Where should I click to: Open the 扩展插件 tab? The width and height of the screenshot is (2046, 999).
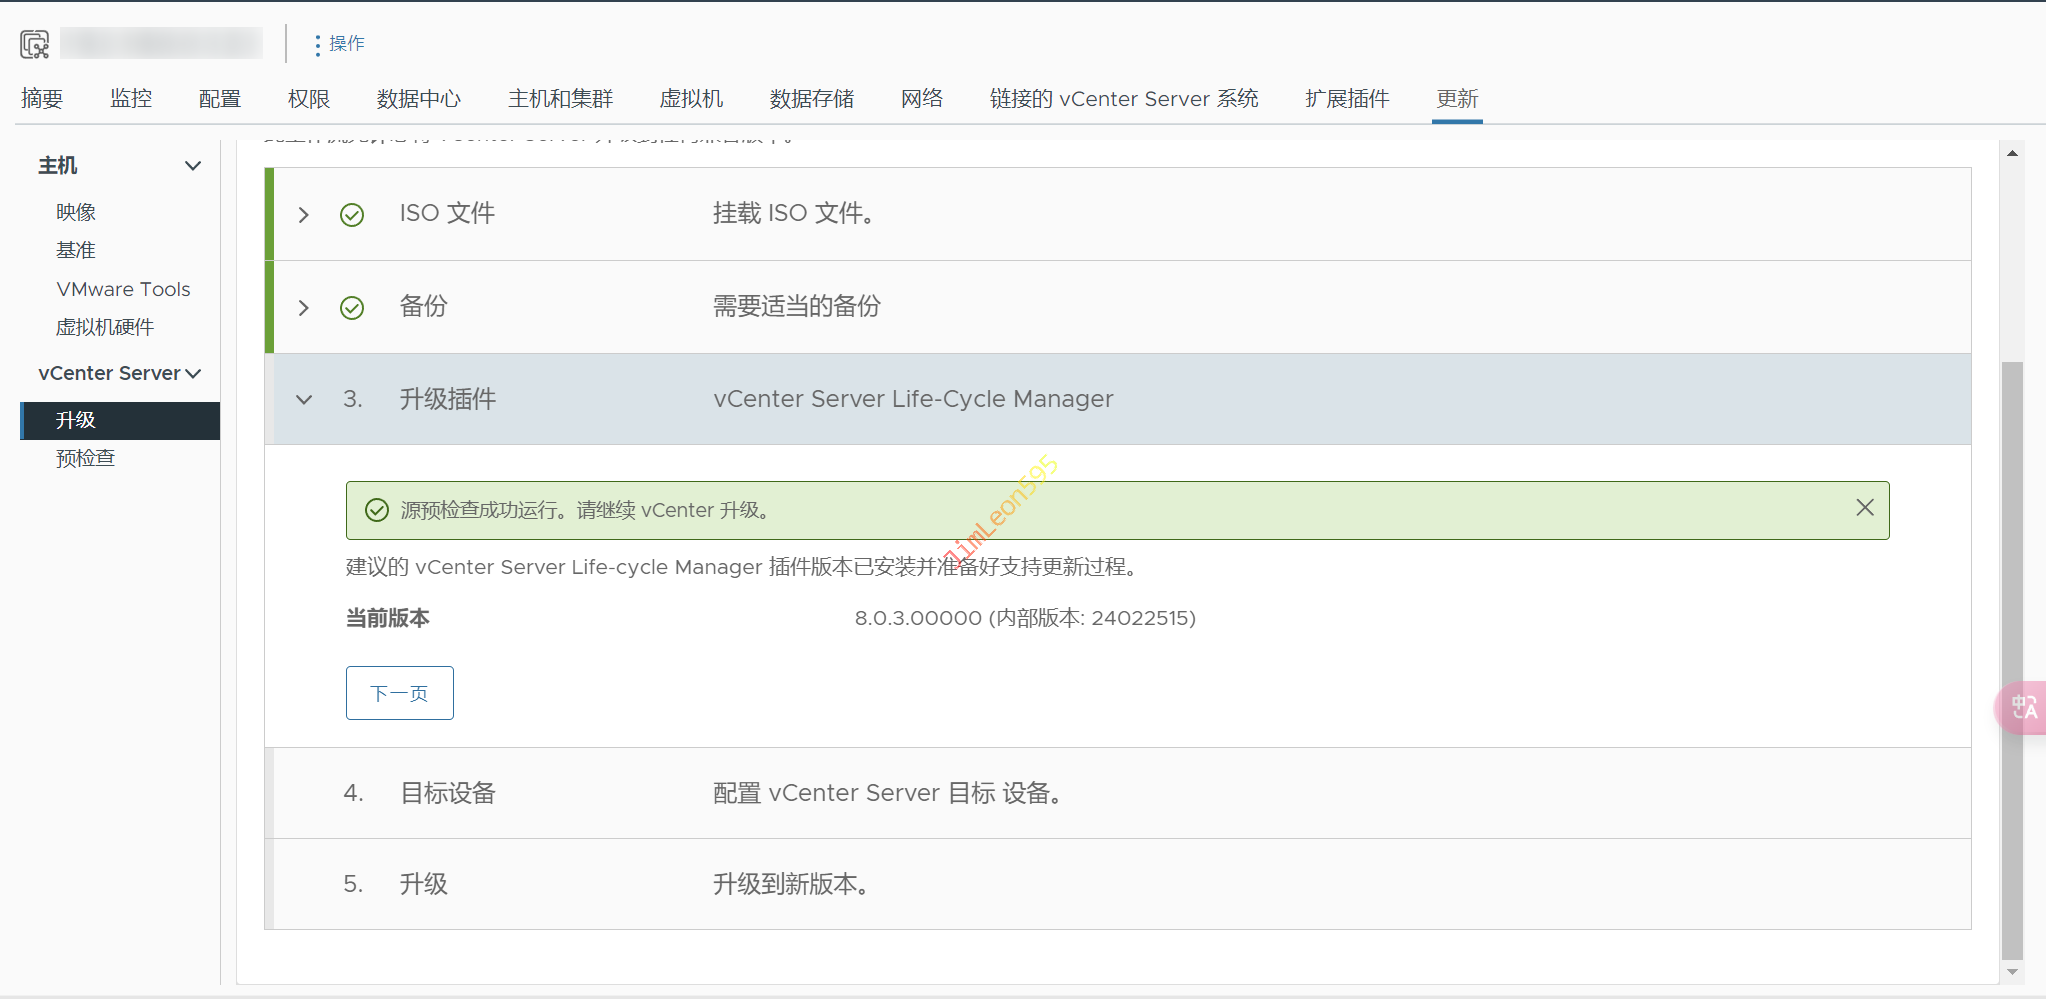(1346, 99)
